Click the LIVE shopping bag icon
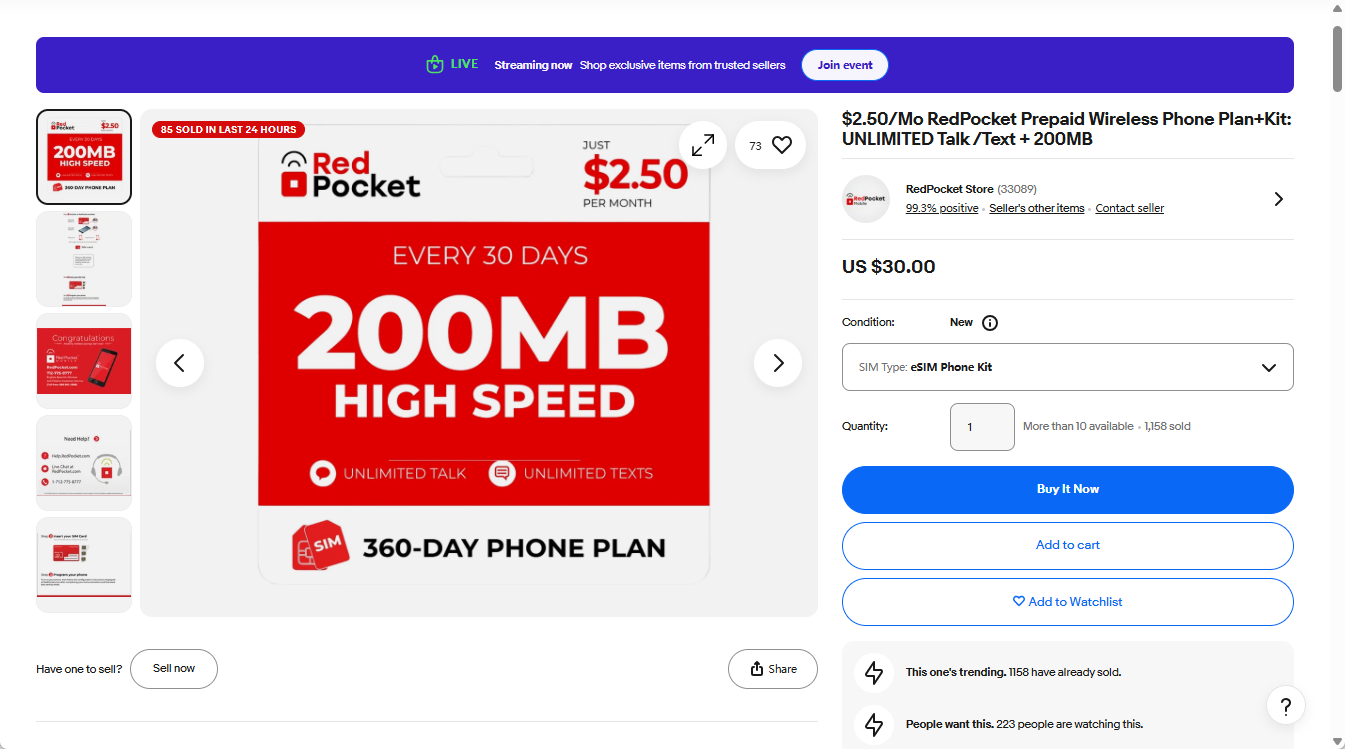This screenshot has height=749, width=1345. pos(434,65)
